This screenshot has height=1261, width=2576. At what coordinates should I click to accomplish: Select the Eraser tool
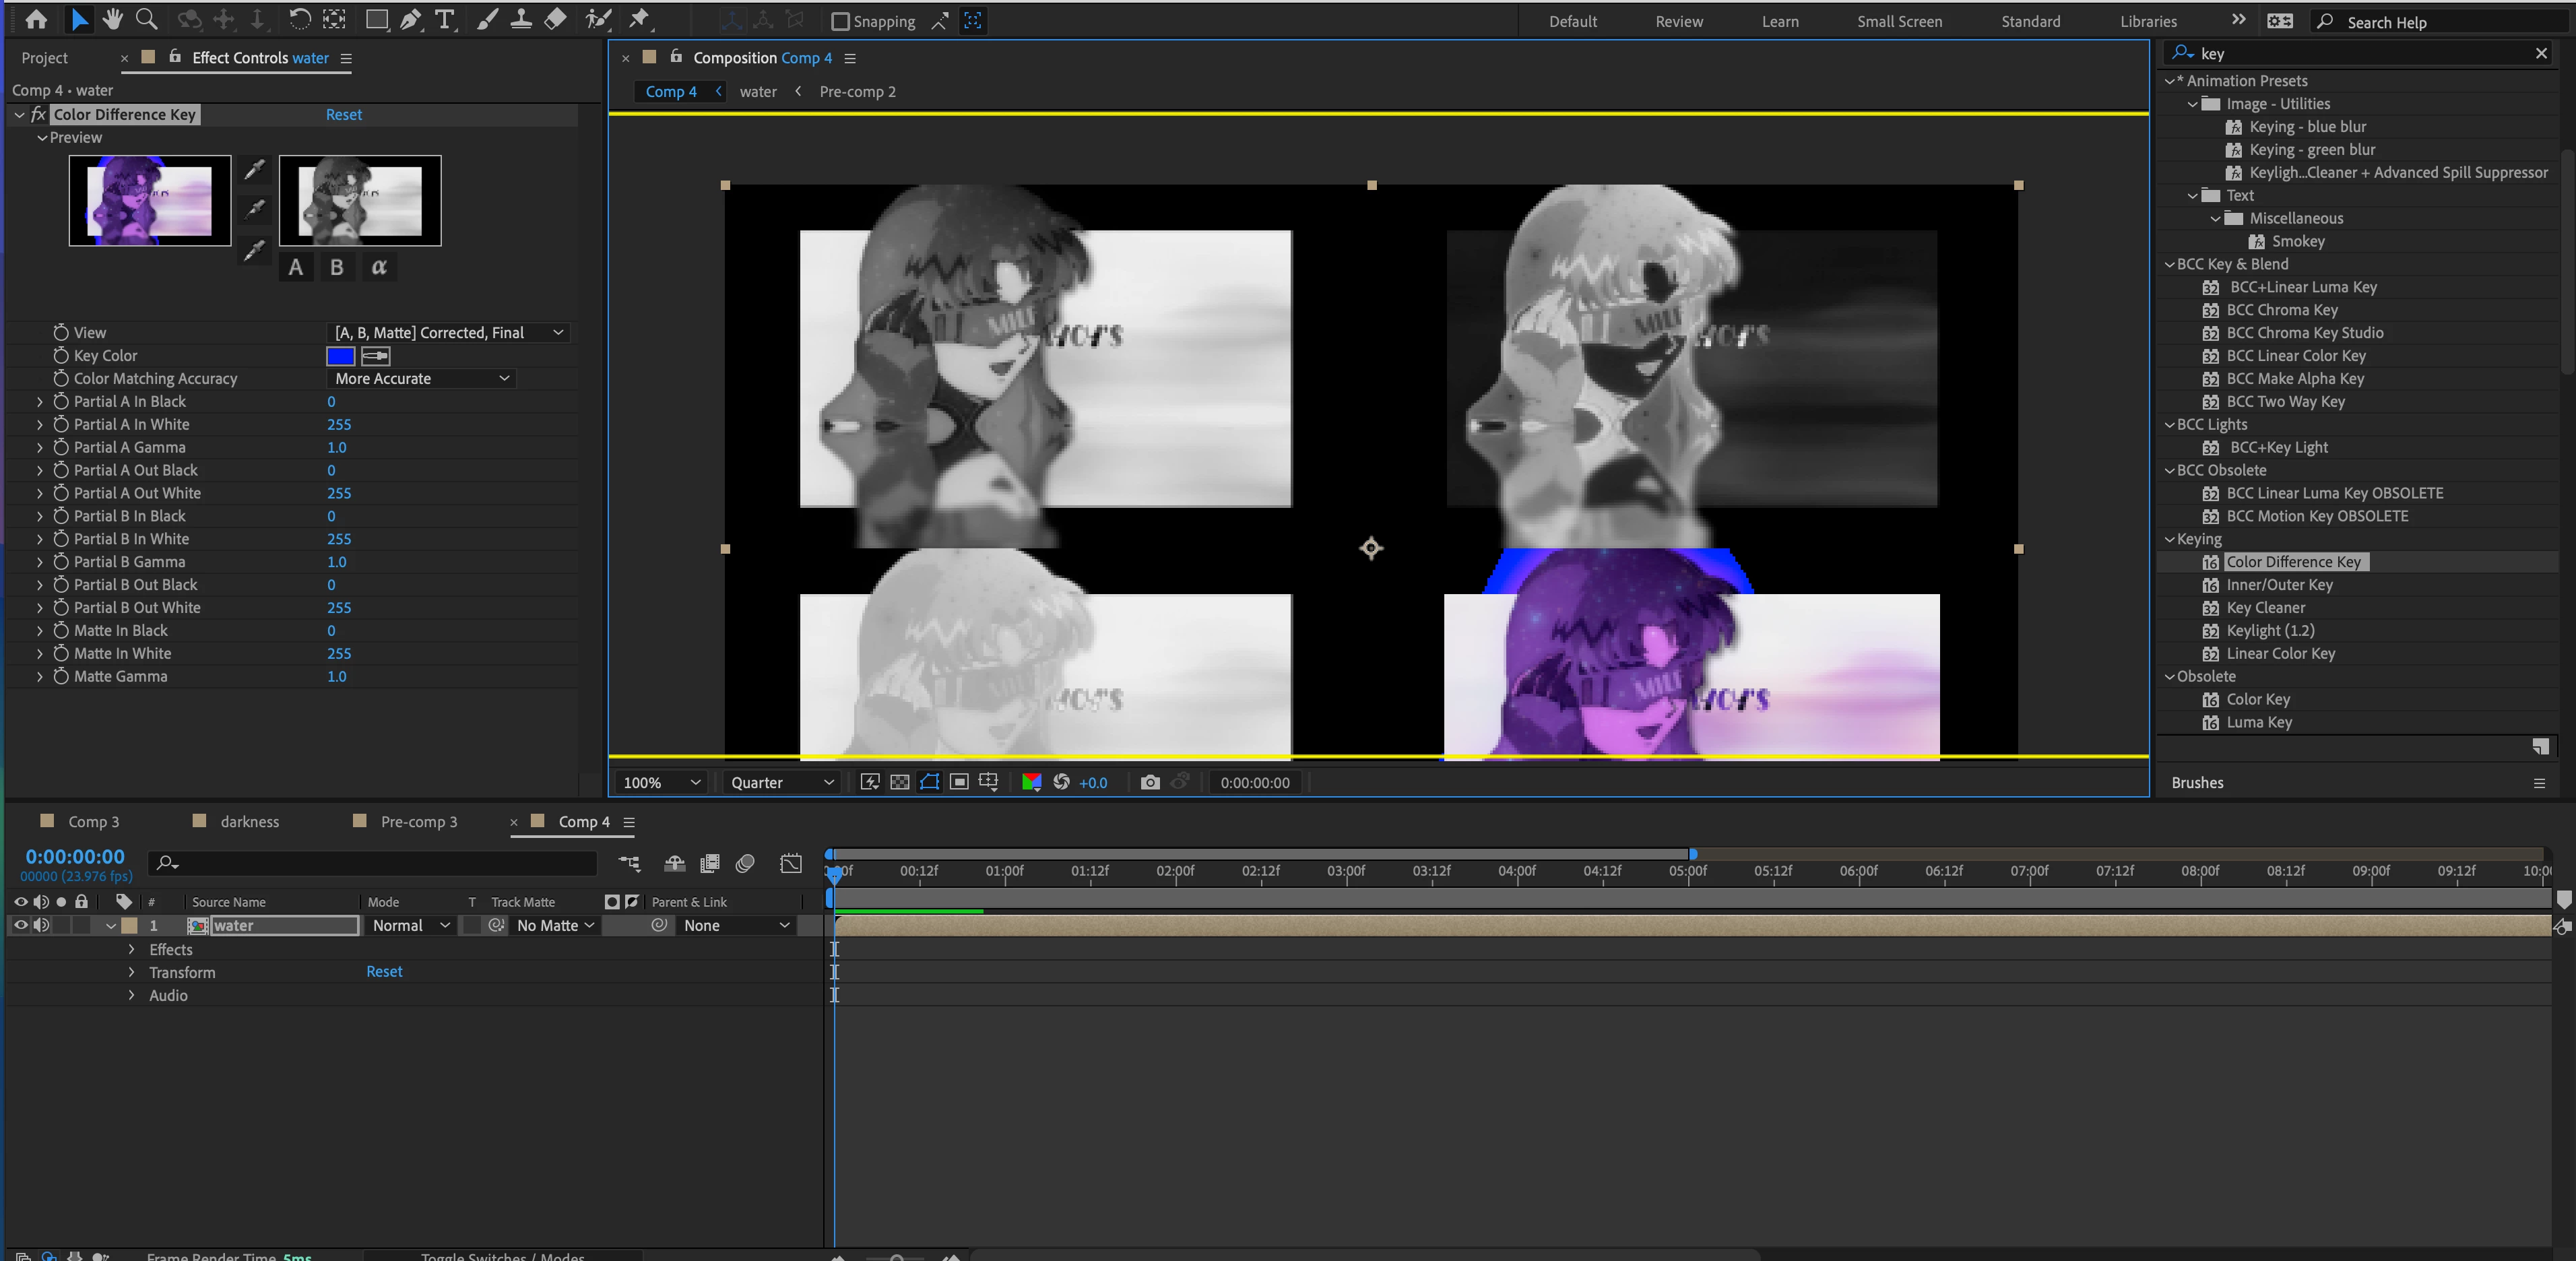[x=556, y=19]
